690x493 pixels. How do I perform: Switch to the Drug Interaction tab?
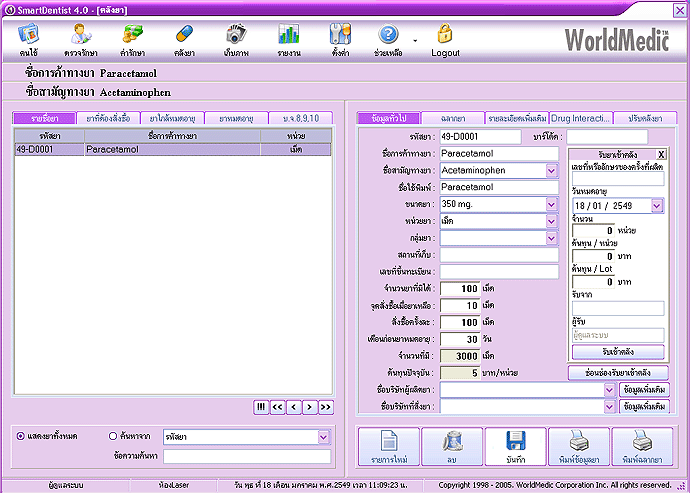581,118
